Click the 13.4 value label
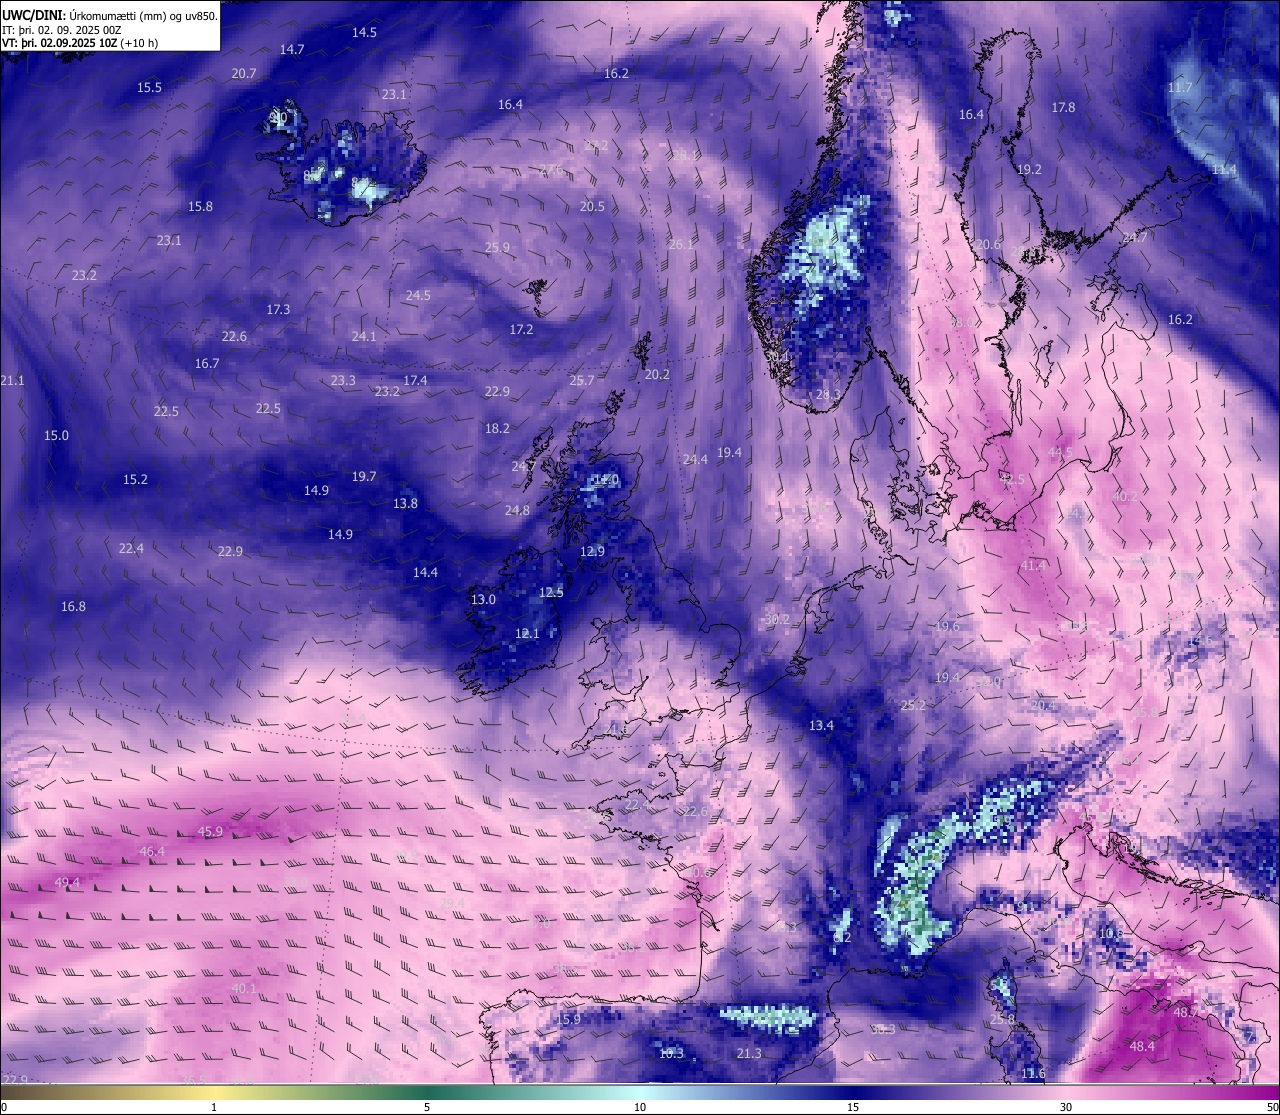The width and height of the screenshot is (1280, 1115). tap(821, 725)
